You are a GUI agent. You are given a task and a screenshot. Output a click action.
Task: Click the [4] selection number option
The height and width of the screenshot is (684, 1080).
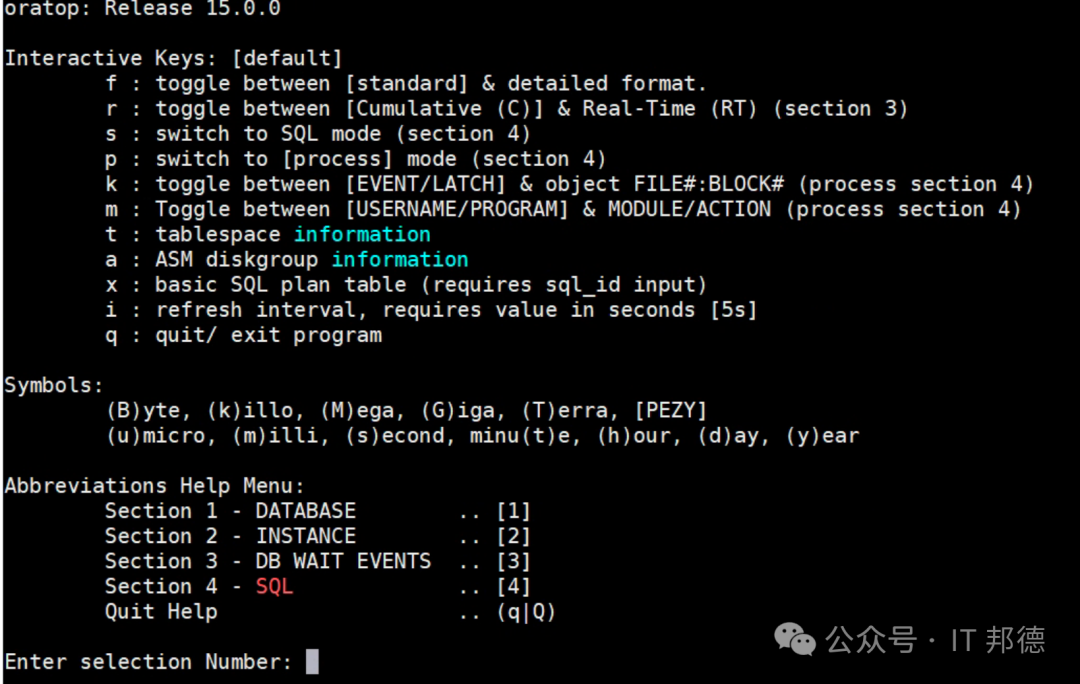[x=513, y=586]
